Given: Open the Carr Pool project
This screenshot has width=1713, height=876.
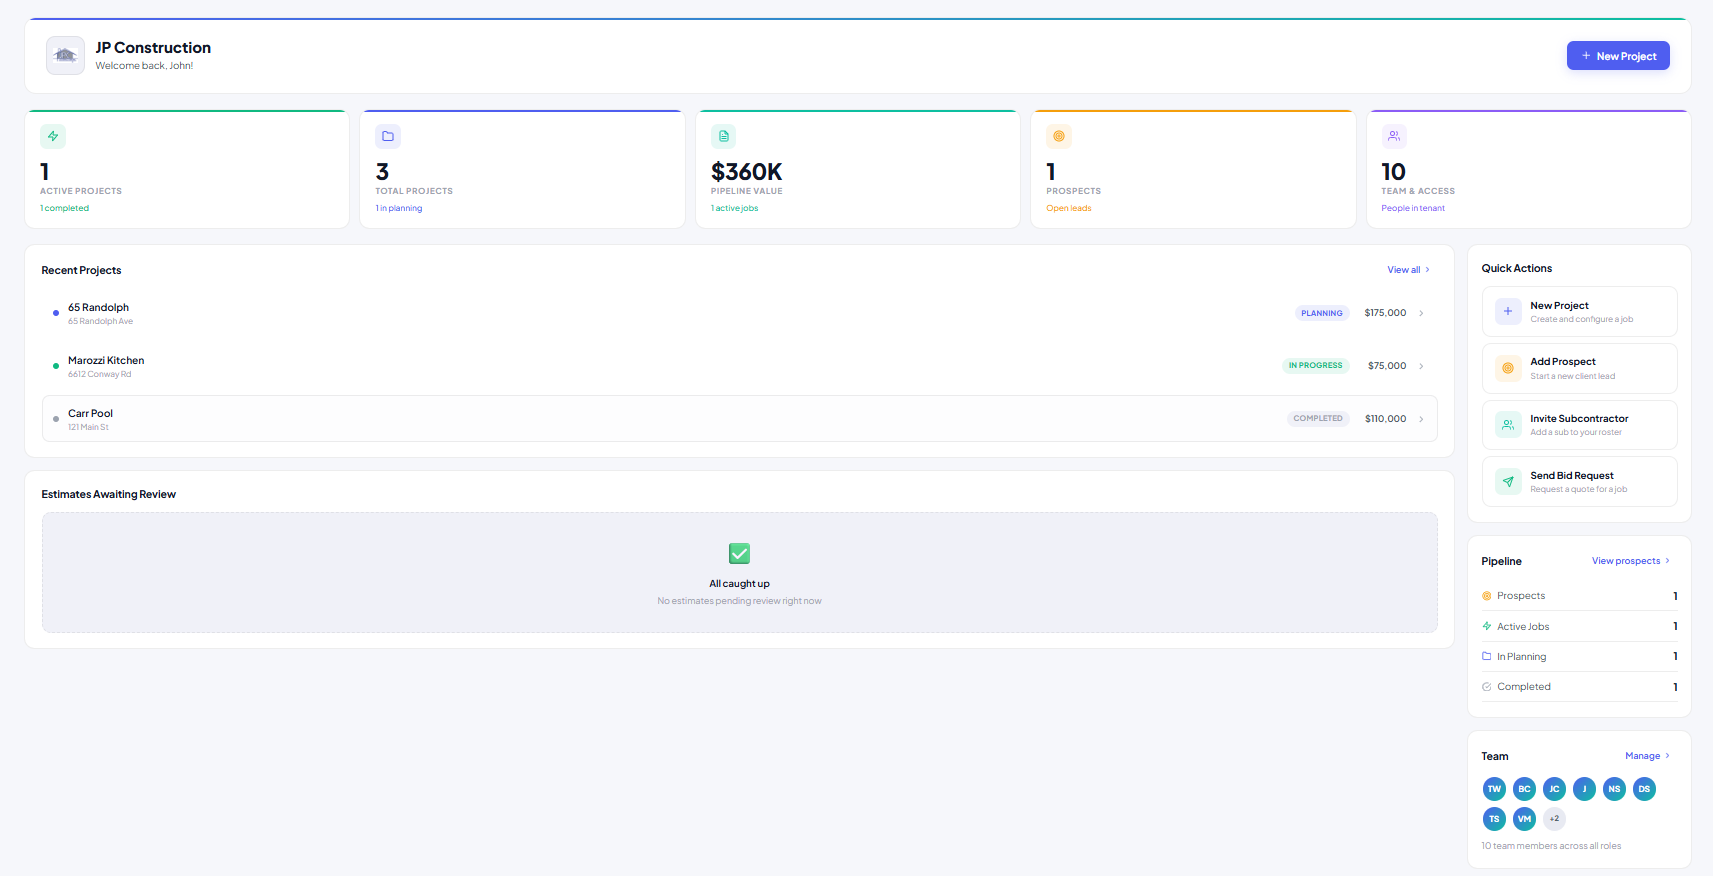Looking at the screenshot, I should (740, 419).
